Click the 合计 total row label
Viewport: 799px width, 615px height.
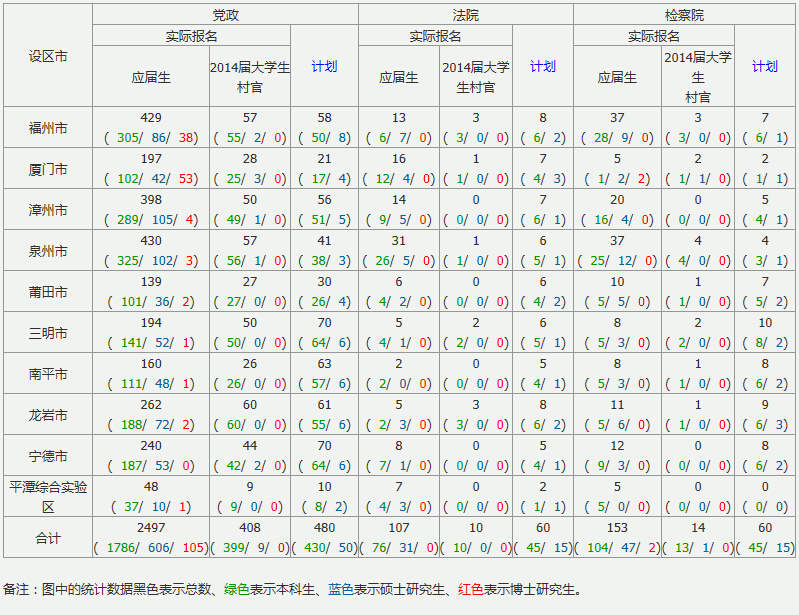[x=48, y=538]
